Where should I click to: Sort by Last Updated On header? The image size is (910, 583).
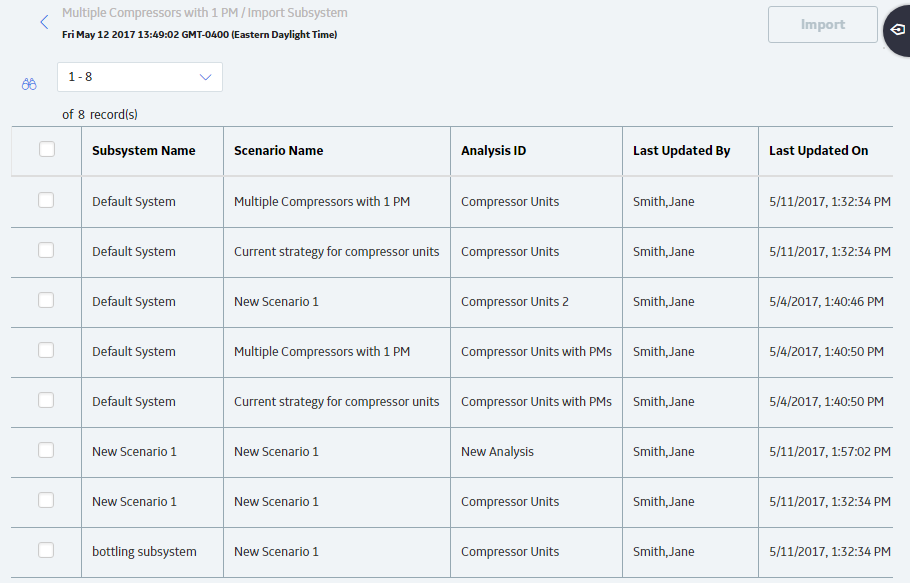point(818,151)
